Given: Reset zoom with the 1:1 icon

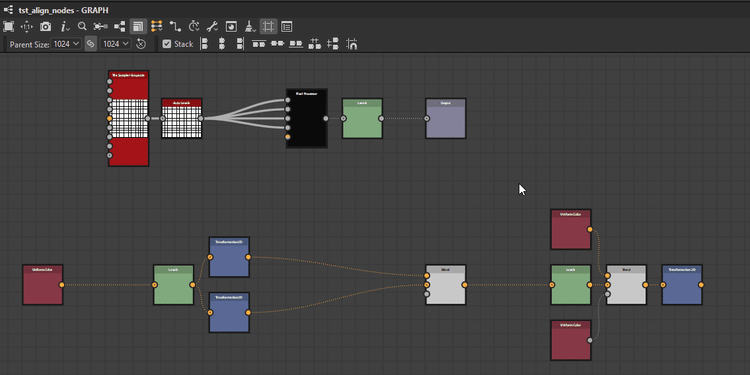Looking at the screenshot, I should (x=27, y=26).
